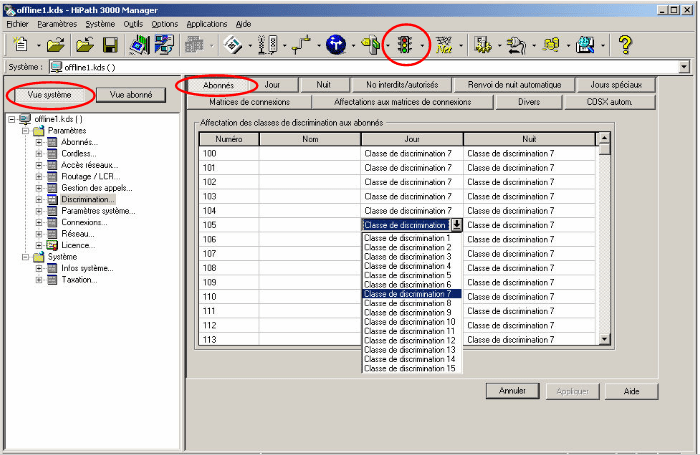Click the greyed building blocks toolbar icon

coord(194,45)
